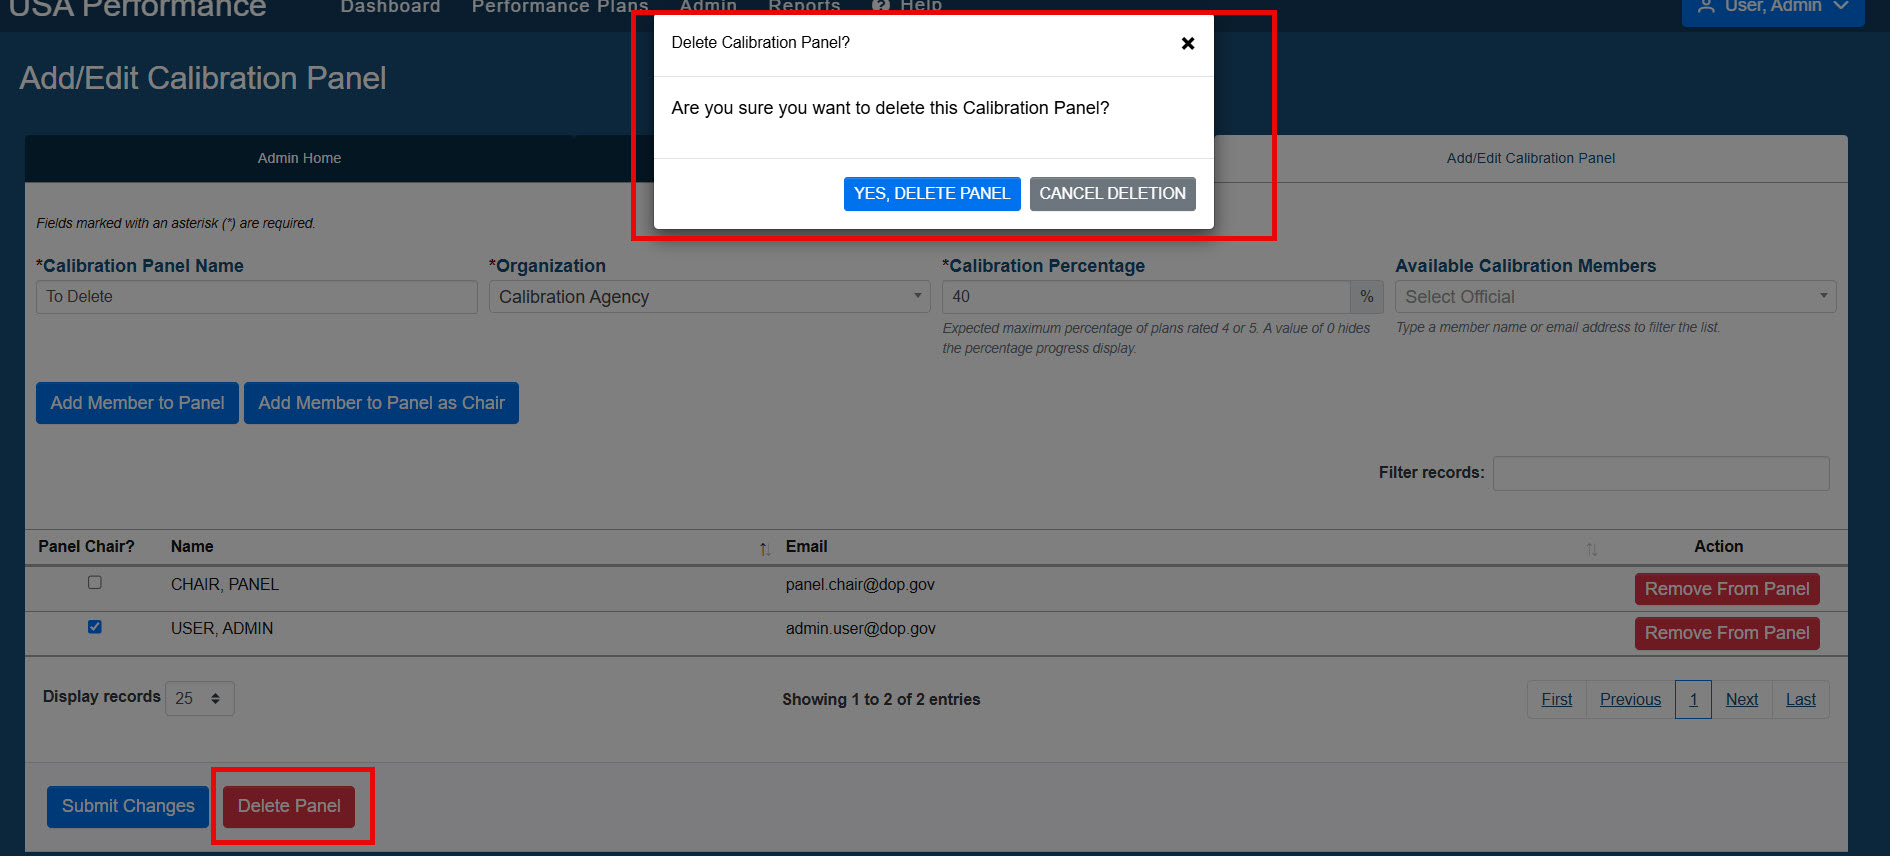
Task: Click the Delete Panel button
Action: tap(289, 806)
